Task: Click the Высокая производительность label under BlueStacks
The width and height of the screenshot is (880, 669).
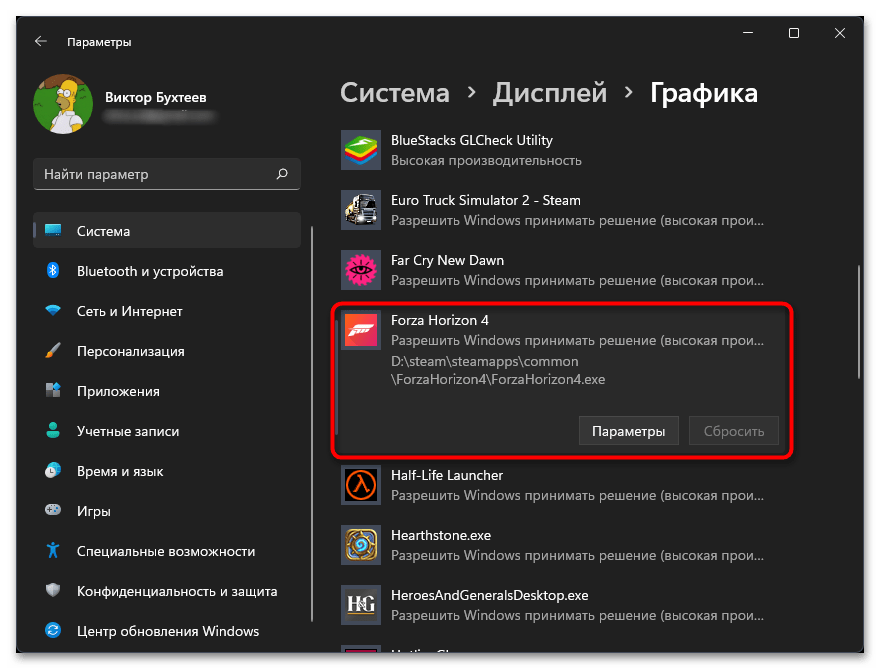Action: (486, 161)
